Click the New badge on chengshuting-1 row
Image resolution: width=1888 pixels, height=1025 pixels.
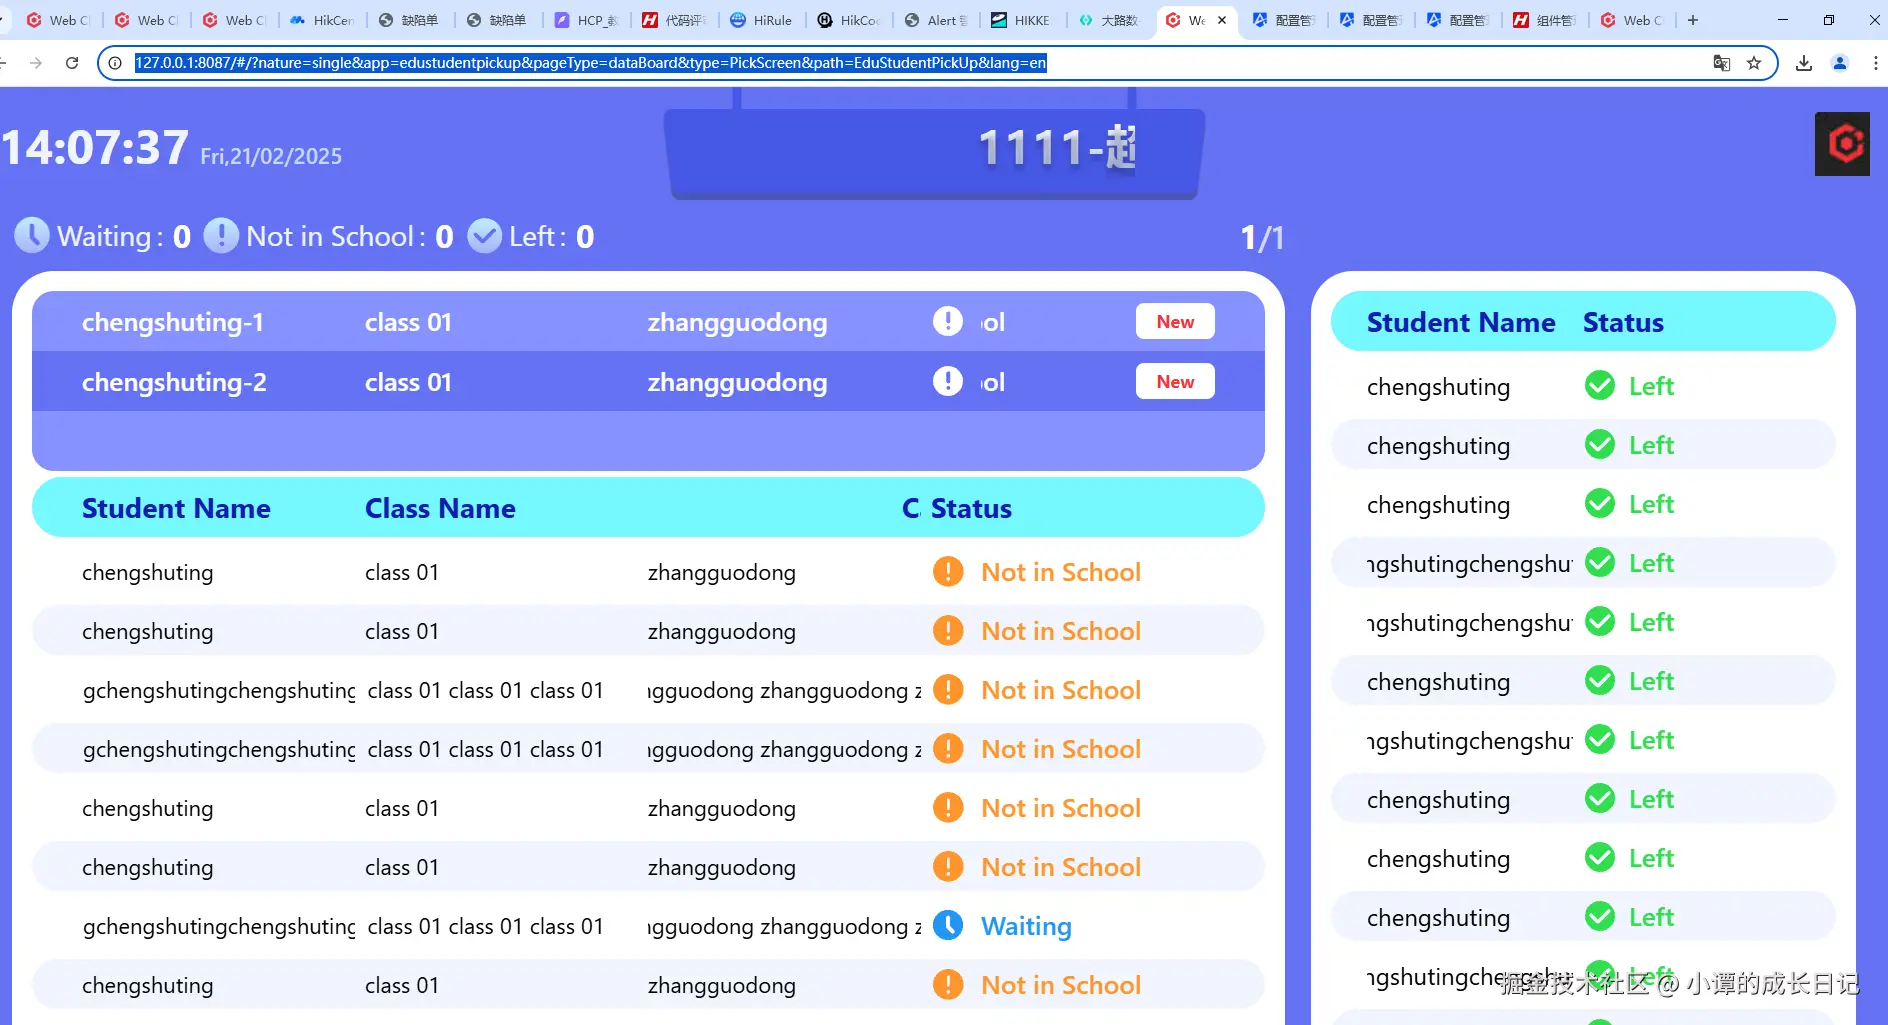(x=1175, y=321)
